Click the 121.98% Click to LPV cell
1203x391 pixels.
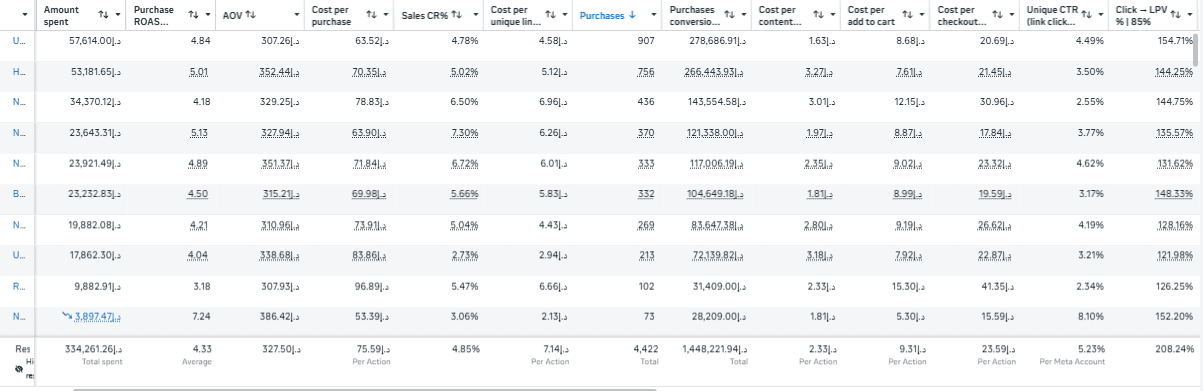[x=1175, y=255]
